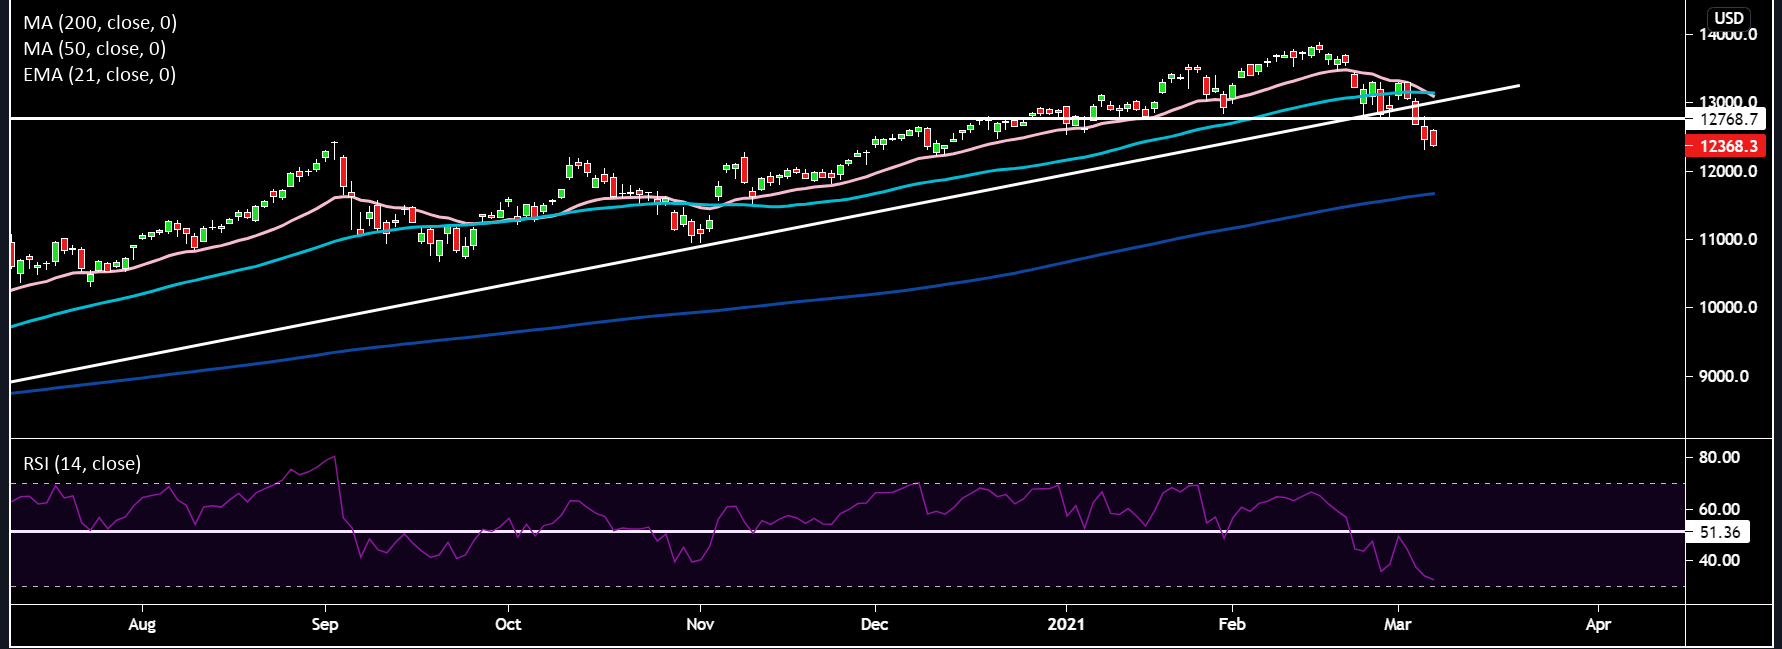The width and height of the screenshot is (1782, 649).
Task: Click the 13000.0 price axis label
Action: tap(1728, 102)
